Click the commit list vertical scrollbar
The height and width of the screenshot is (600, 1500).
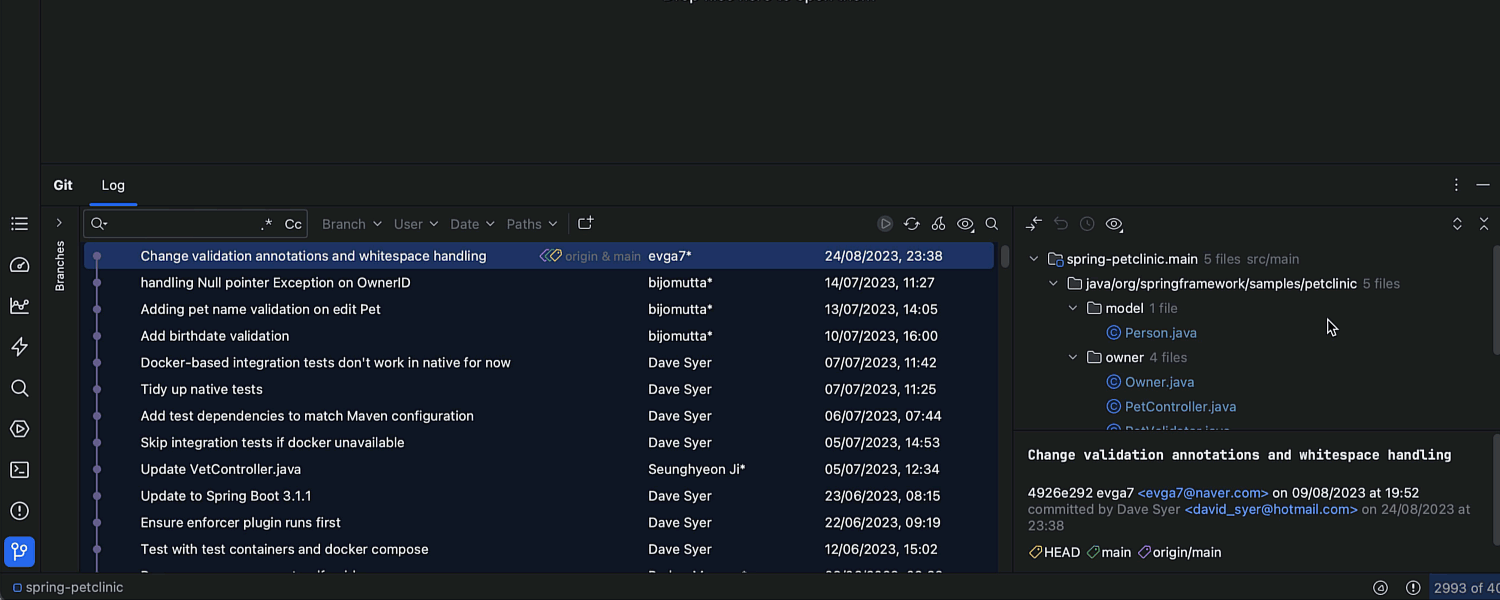point(1004,257)
